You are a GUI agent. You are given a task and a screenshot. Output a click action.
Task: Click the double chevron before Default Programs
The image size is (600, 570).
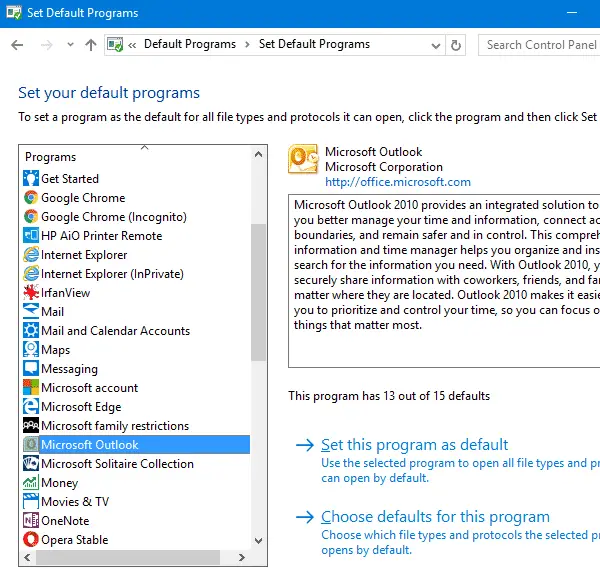[x=132, y=46]
